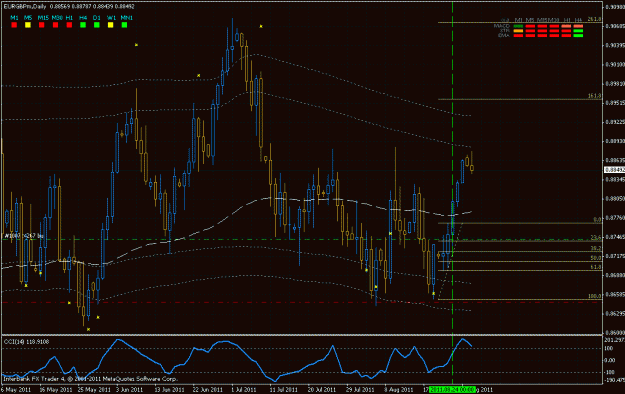The height and width of the screenshot is (394, 625).
Task: Click the green EMA H4 cell in signal matrix
Action: 578,35
